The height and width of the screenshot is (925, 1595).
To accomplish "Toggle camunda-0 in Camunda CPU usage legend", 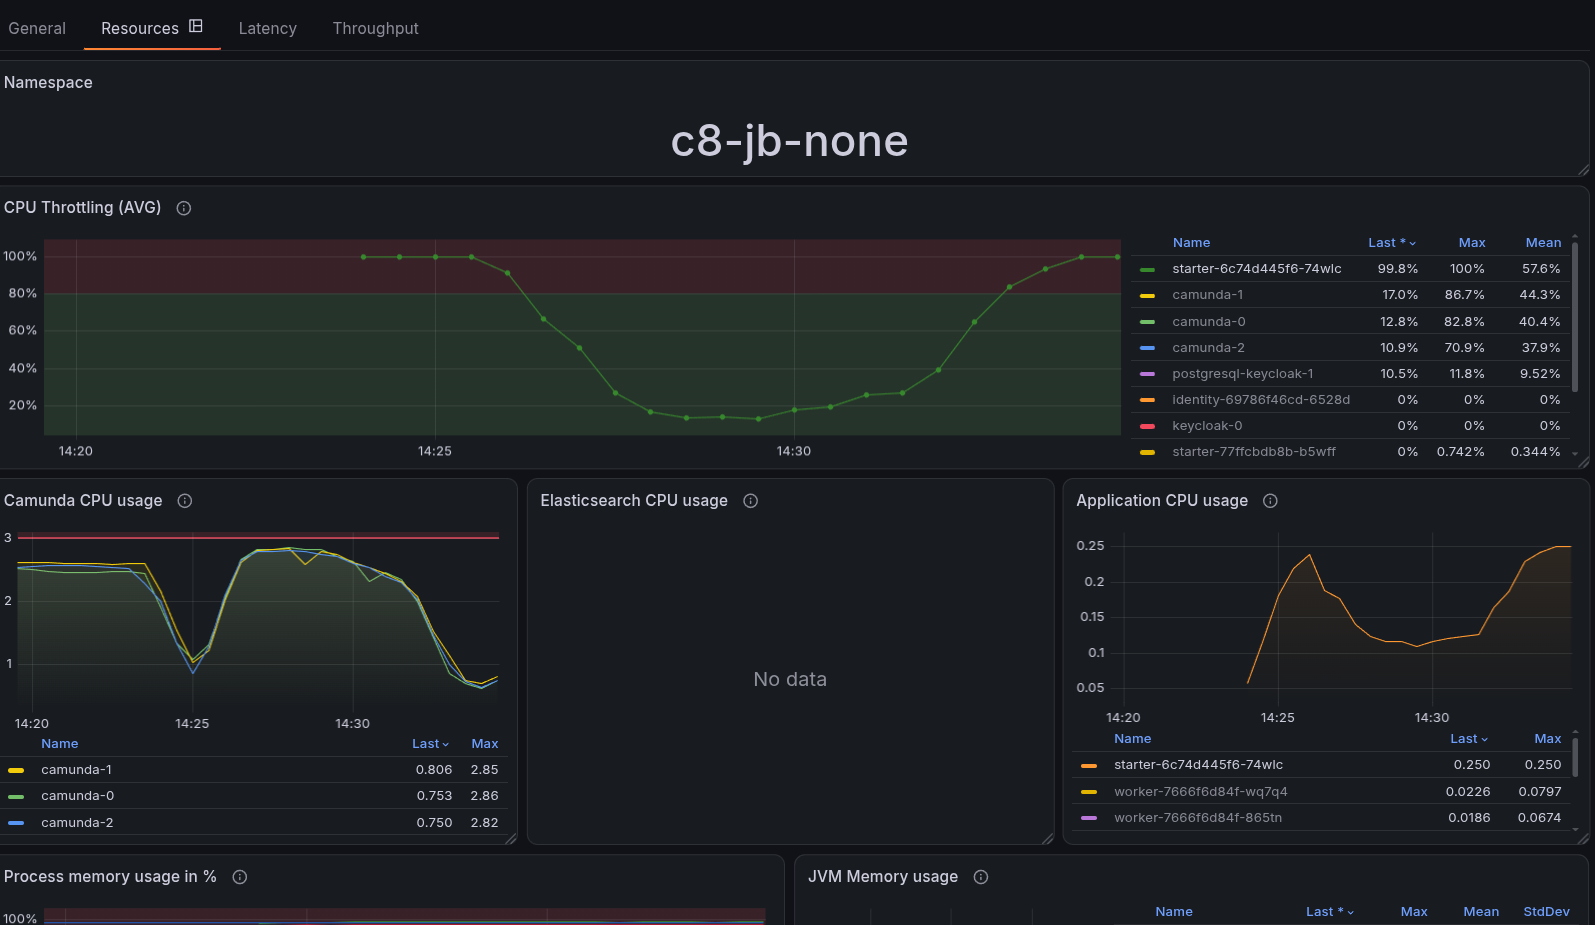I will pos(78,796).
